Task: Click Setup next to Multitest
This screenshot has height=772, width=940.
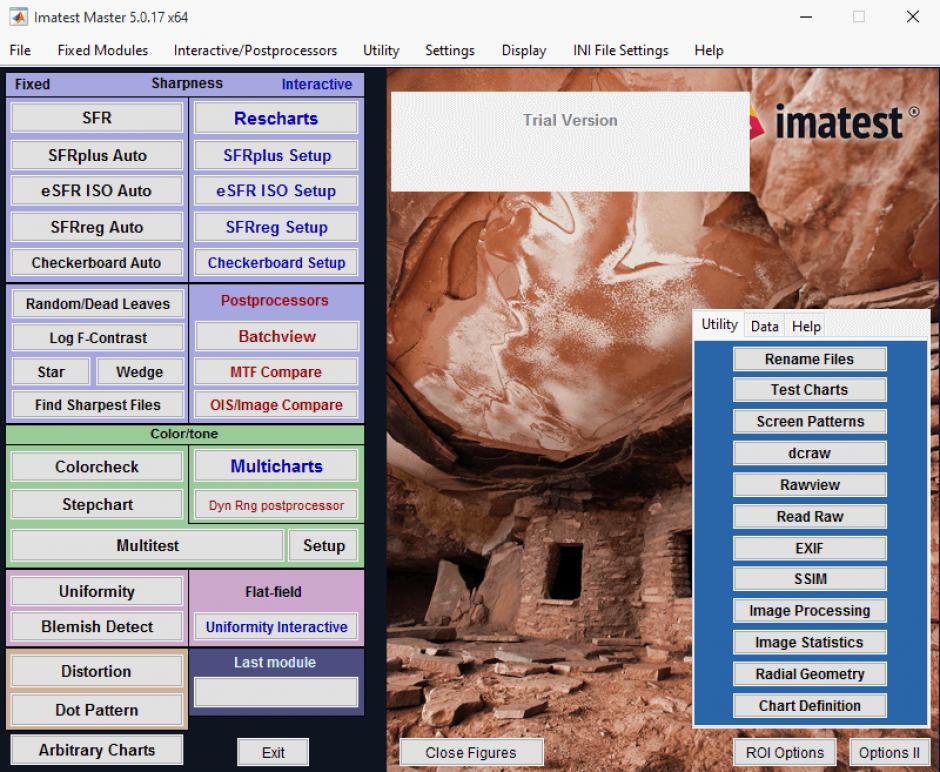Action: 324,545
